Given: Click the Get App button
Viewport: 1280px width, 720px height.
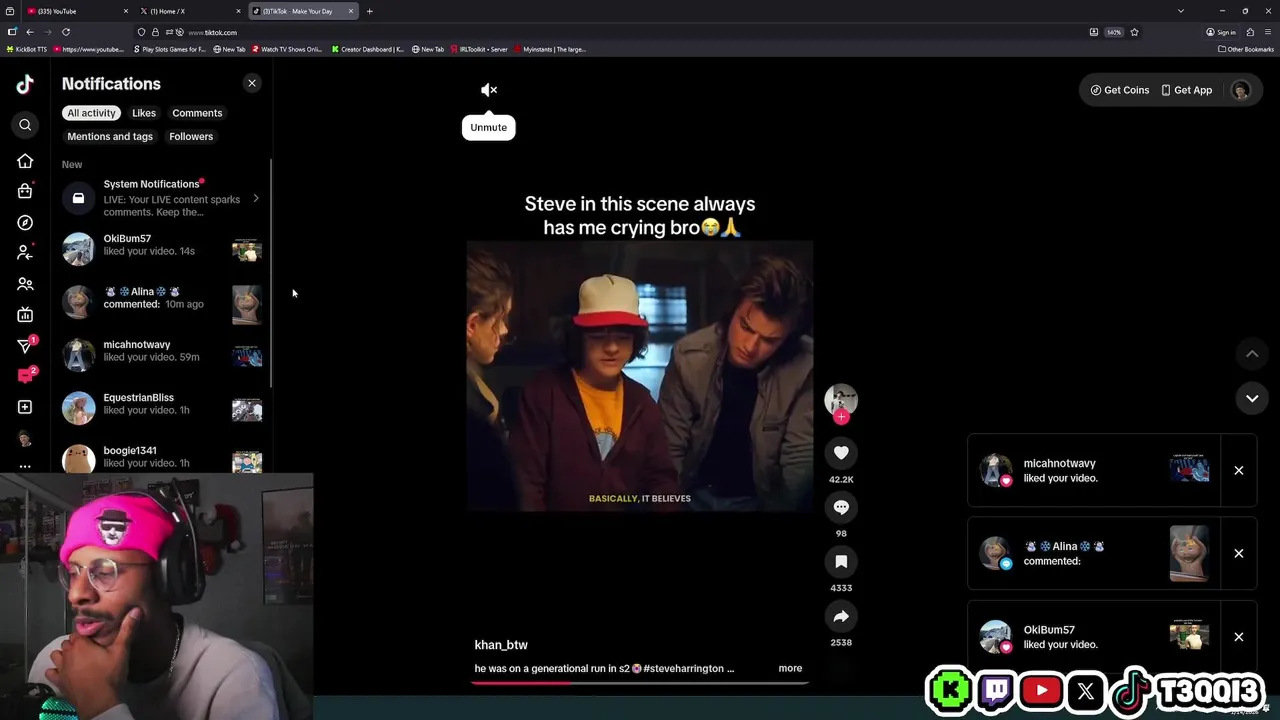Looking at the screenshot, I should 1187,90.
